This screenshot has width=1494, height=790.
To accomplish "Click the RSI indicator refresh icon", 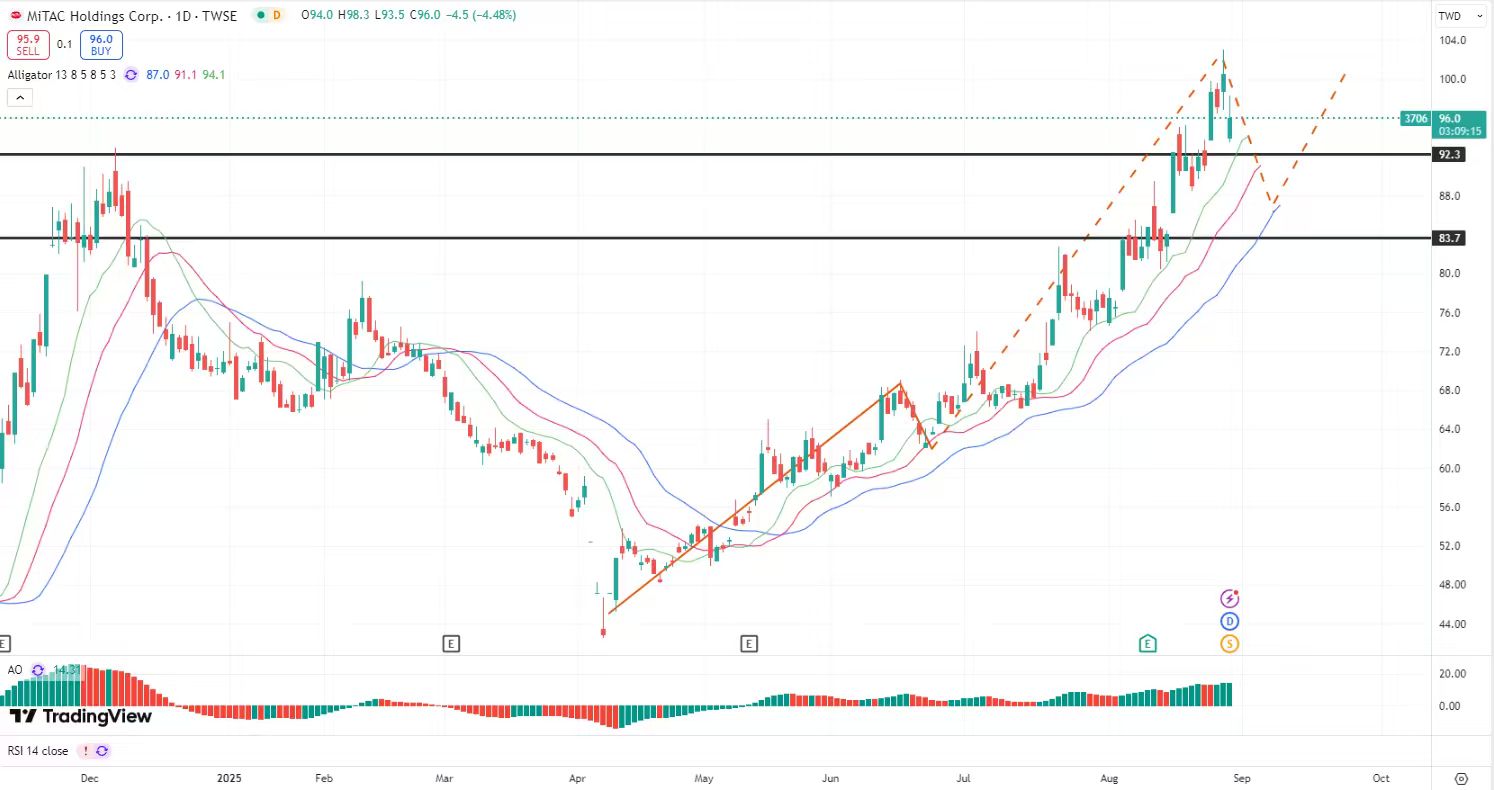I will 102,751.
